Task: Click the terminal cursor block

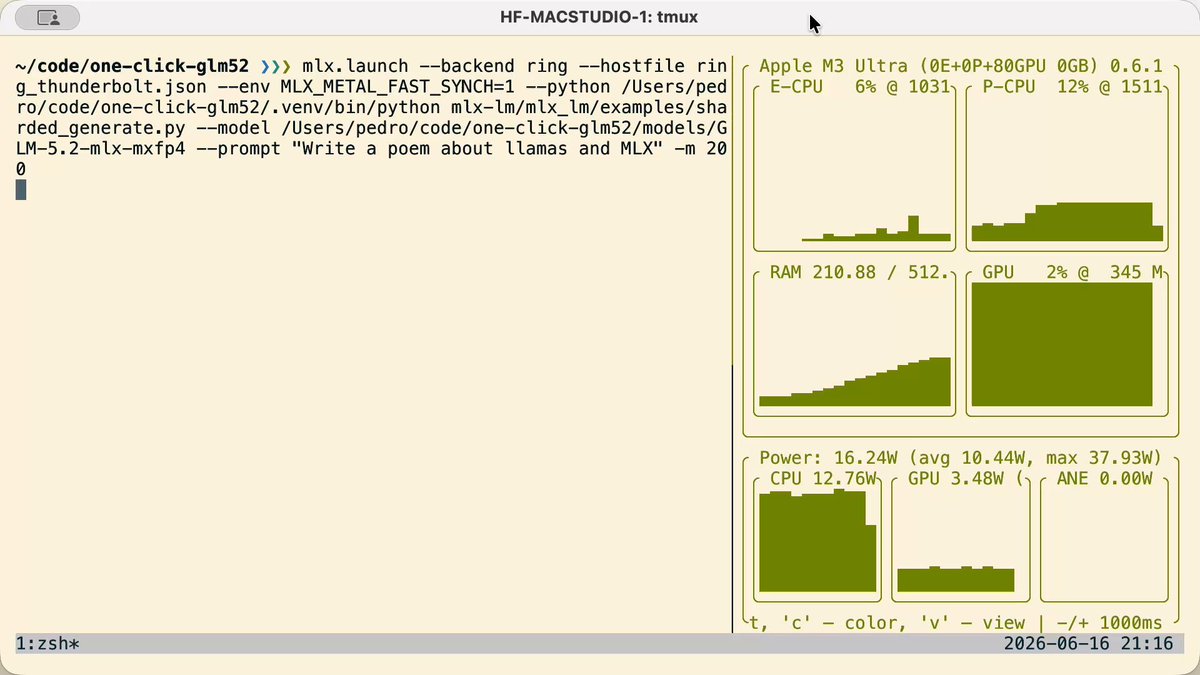Action: [21, 189]
